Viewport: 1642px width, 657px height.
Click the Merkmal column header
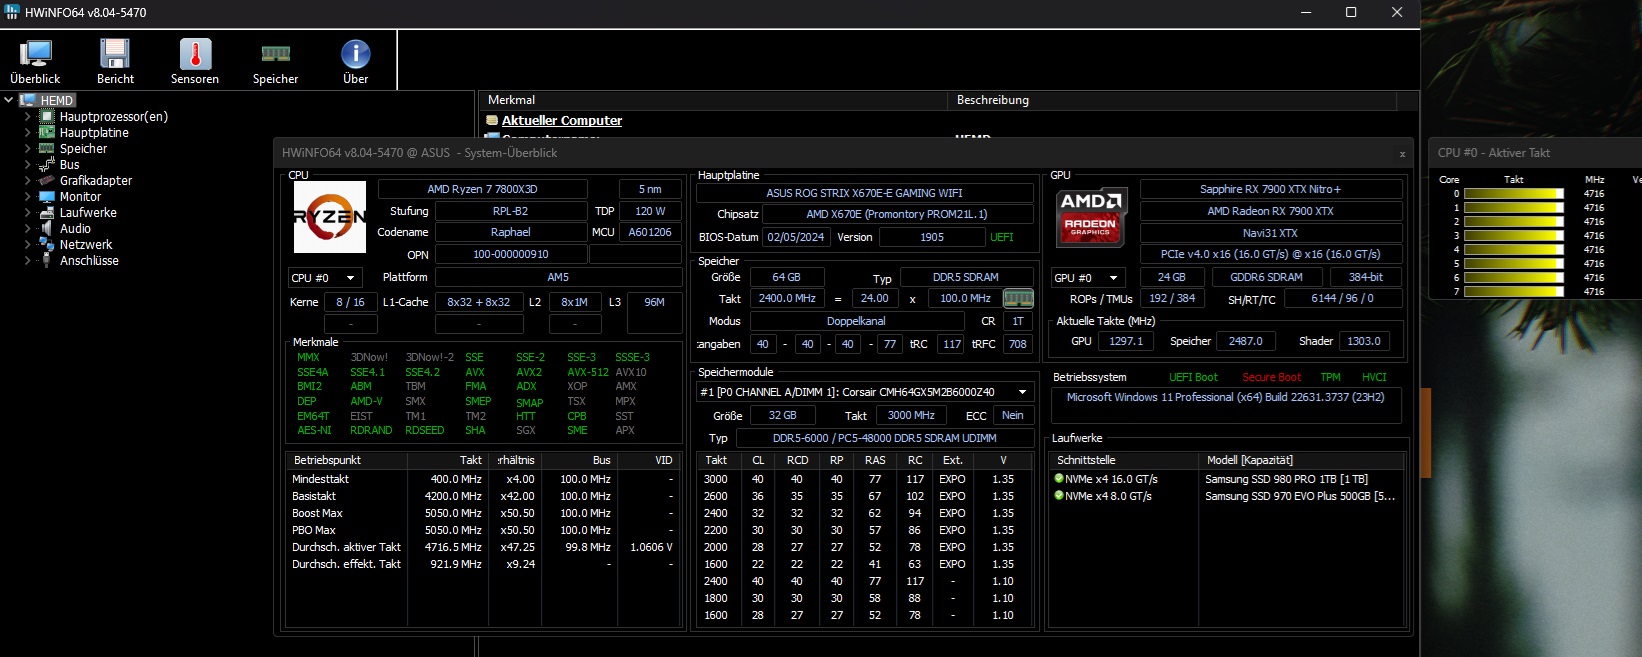click(x=712, y=100)
